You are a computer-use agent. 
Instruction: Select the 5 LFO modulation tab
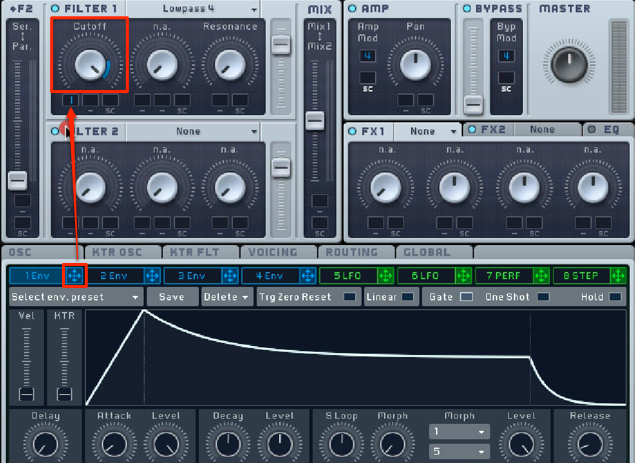pyautogui.click(x=348, y=276)
